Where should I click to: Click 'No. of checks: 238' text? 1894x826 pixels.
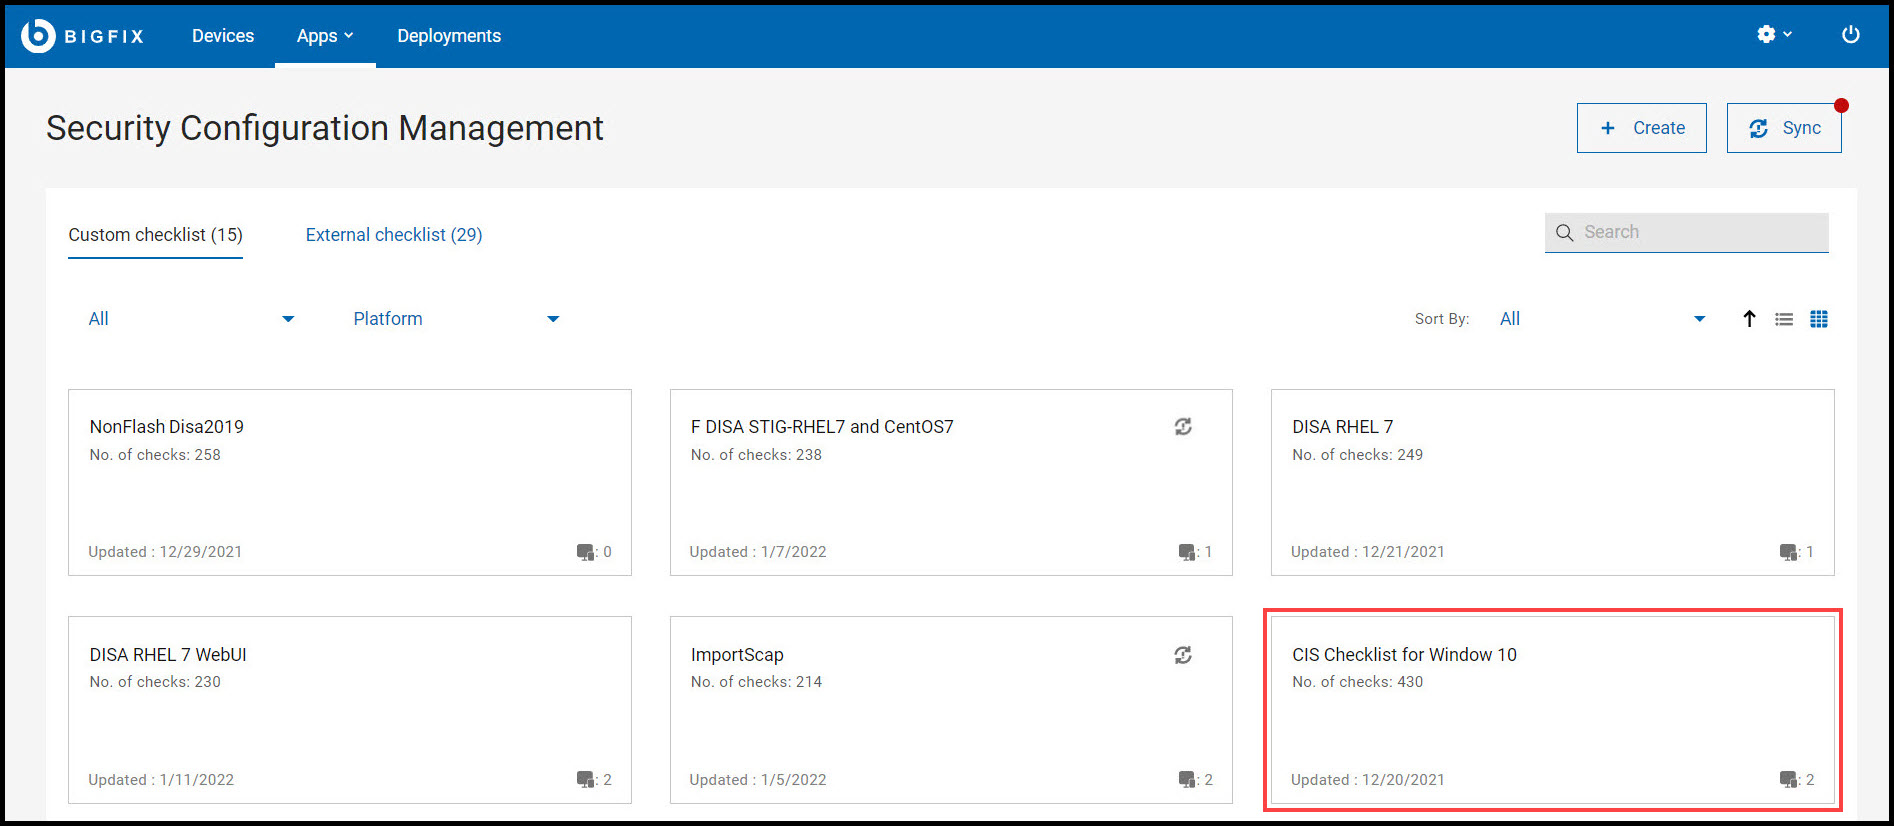[756, 455]
